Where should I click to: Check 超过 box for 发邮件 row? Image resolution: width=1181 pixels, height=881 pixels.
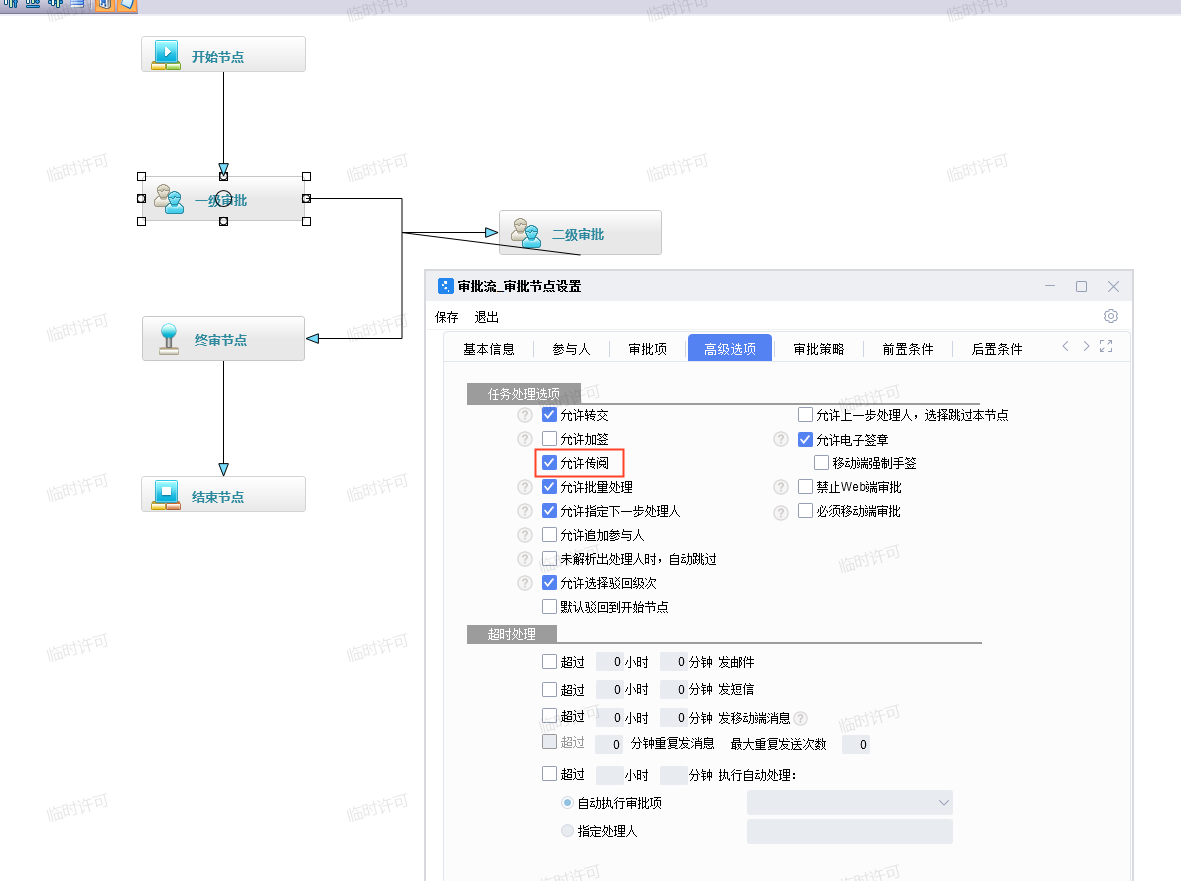[x=549, y=661]
